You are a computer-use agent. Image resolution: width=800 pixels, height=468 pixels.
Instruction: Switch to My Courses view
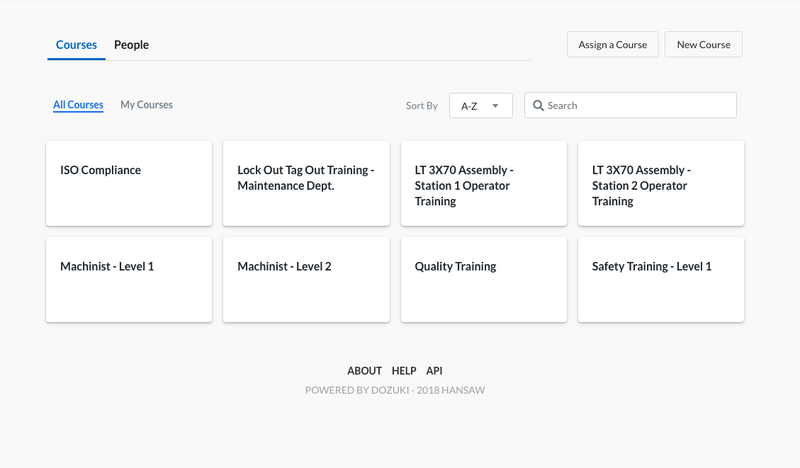146,105
